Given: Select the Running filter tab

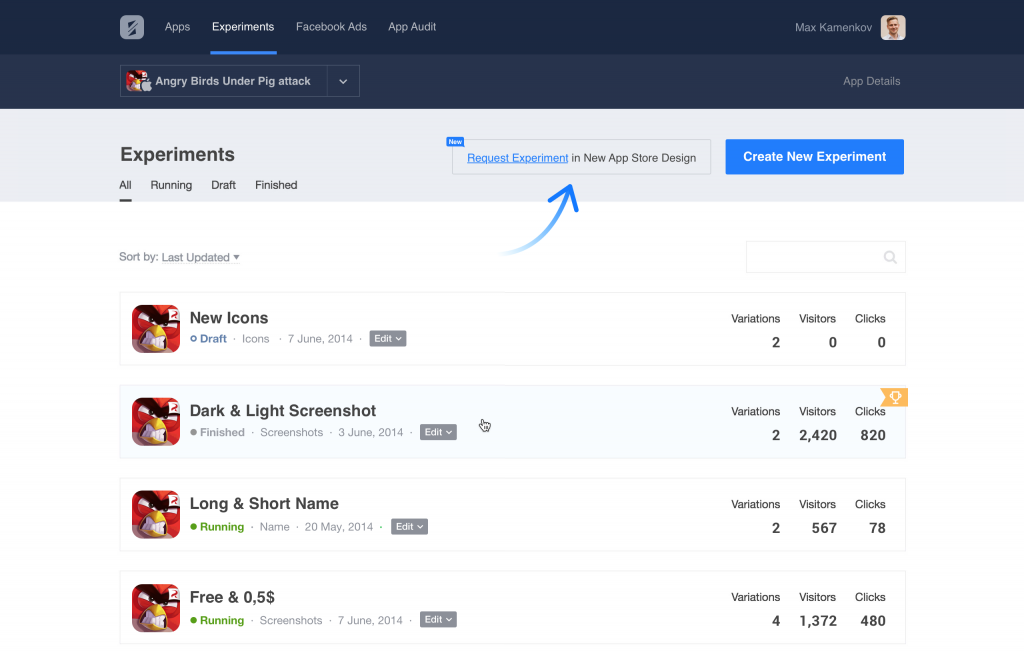Looking at the screenshot, I should (x=171, y=185).
